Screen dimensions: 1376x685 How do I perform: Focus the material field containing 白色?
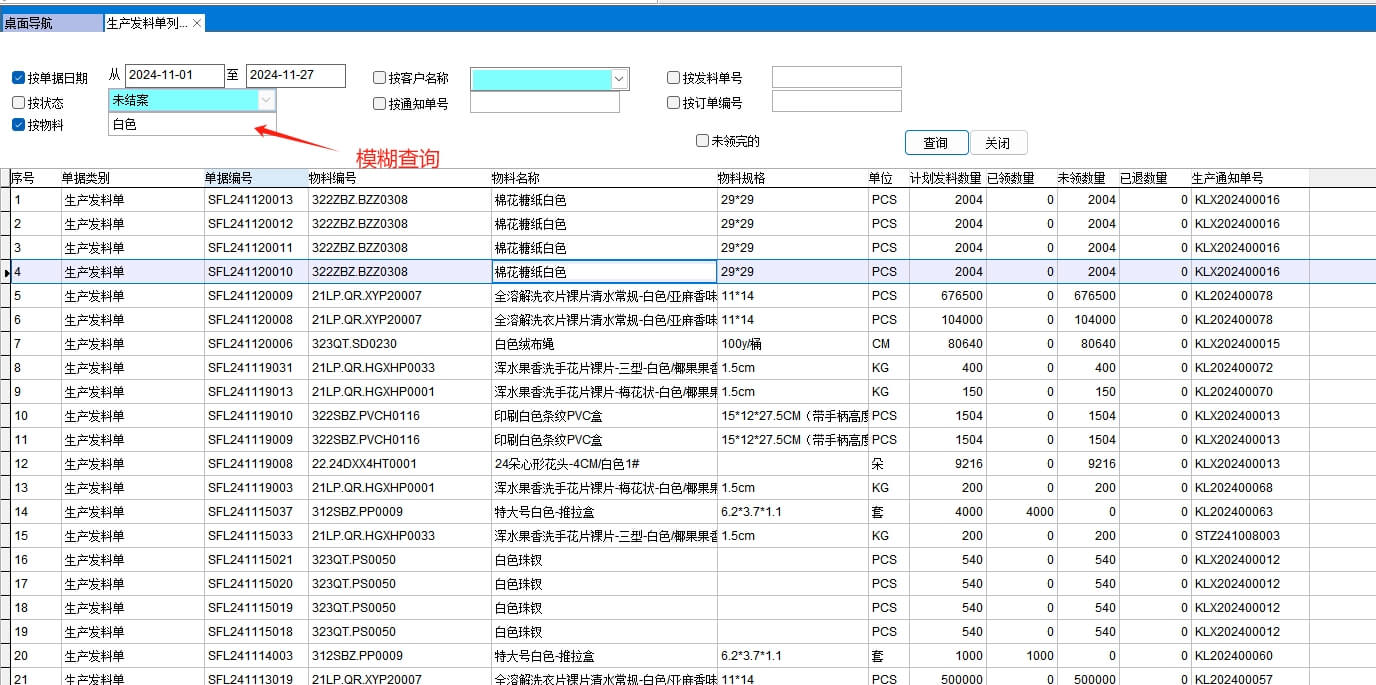191,124
